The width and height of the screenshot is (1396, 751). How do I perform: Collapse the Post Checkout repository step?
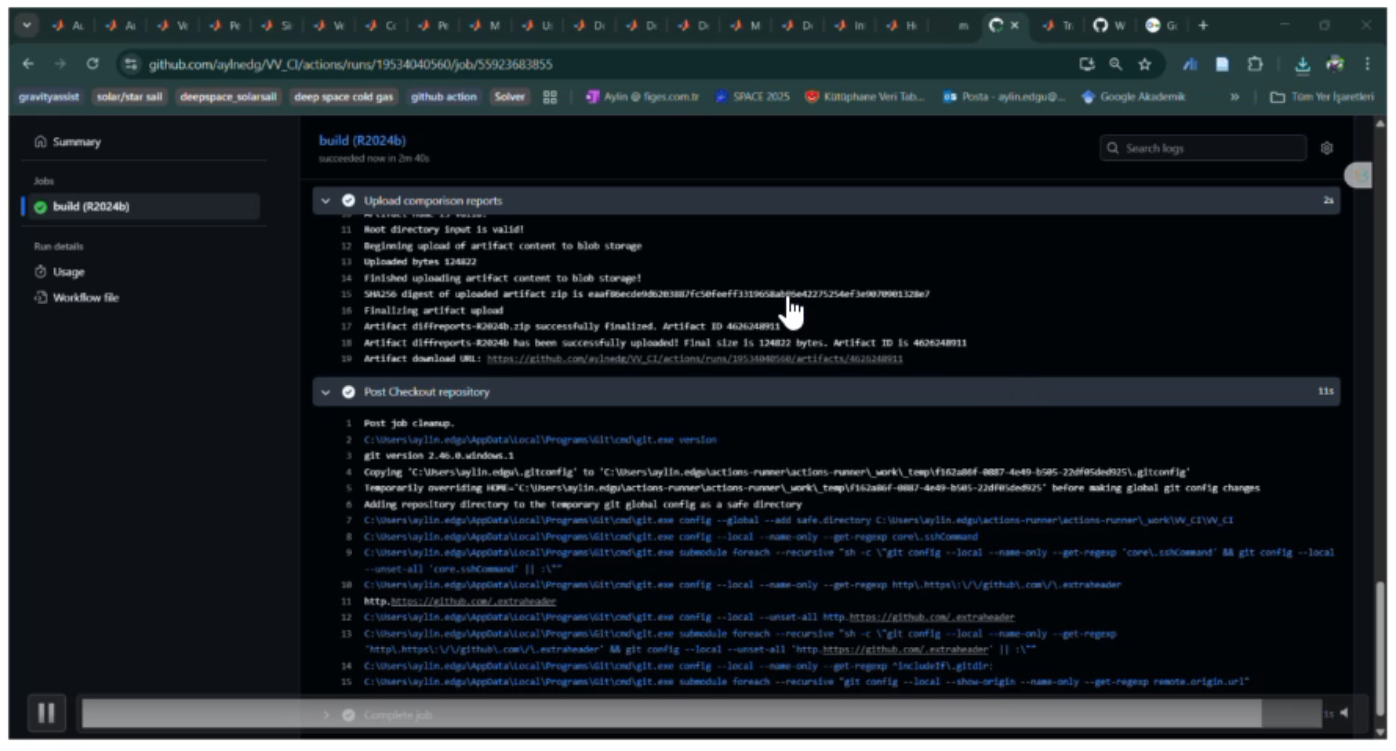[x=326, y=392]
